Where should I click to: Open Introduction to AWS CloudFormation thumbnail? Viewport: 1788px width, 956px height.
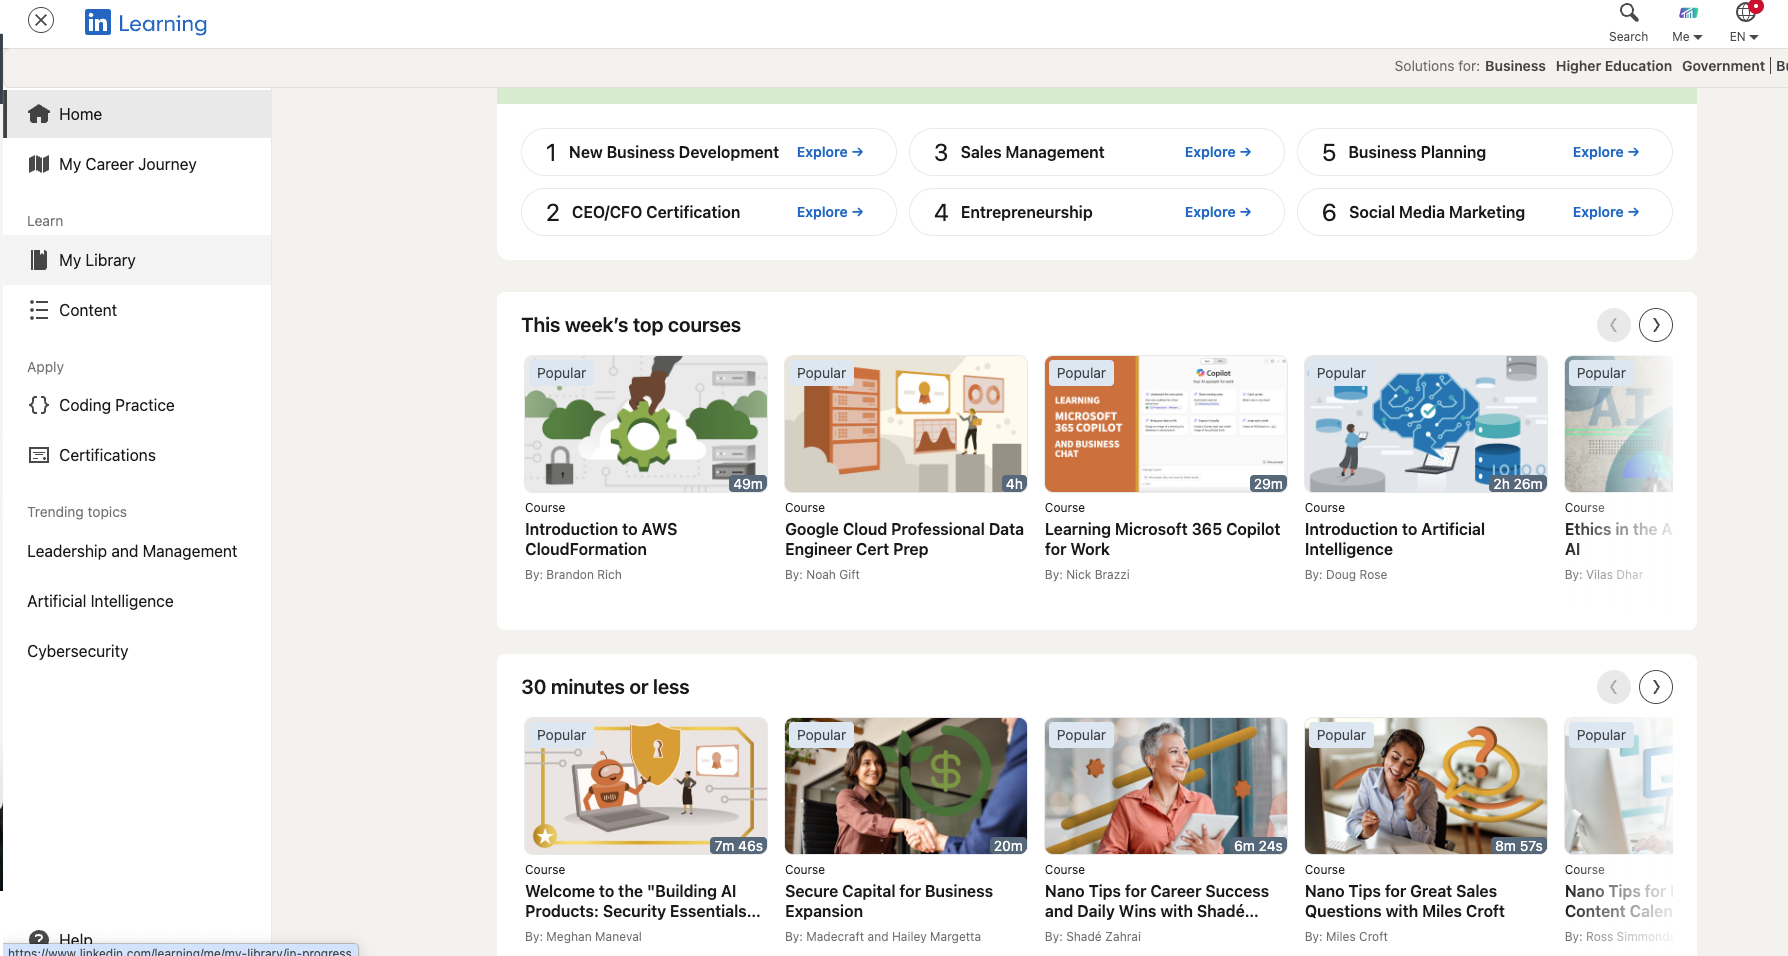(x=646, y=424)
